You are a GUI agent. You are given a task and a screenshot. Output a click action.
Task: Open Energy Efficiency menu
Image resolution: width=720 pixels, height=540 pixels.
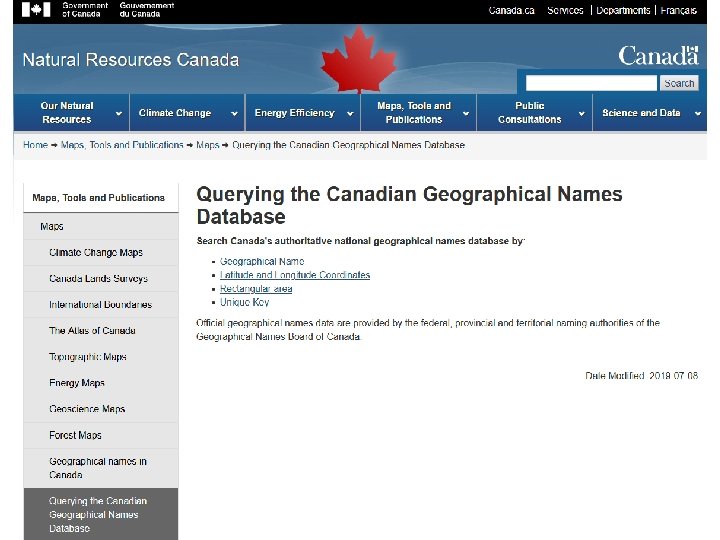pos(303,112)
